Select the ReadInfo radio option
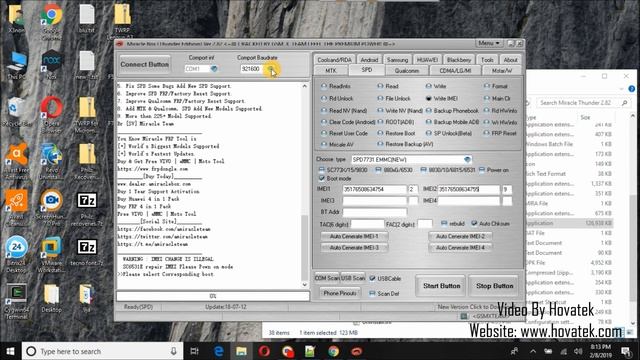The width and height of the screenshot is (640, 360). 336,86
